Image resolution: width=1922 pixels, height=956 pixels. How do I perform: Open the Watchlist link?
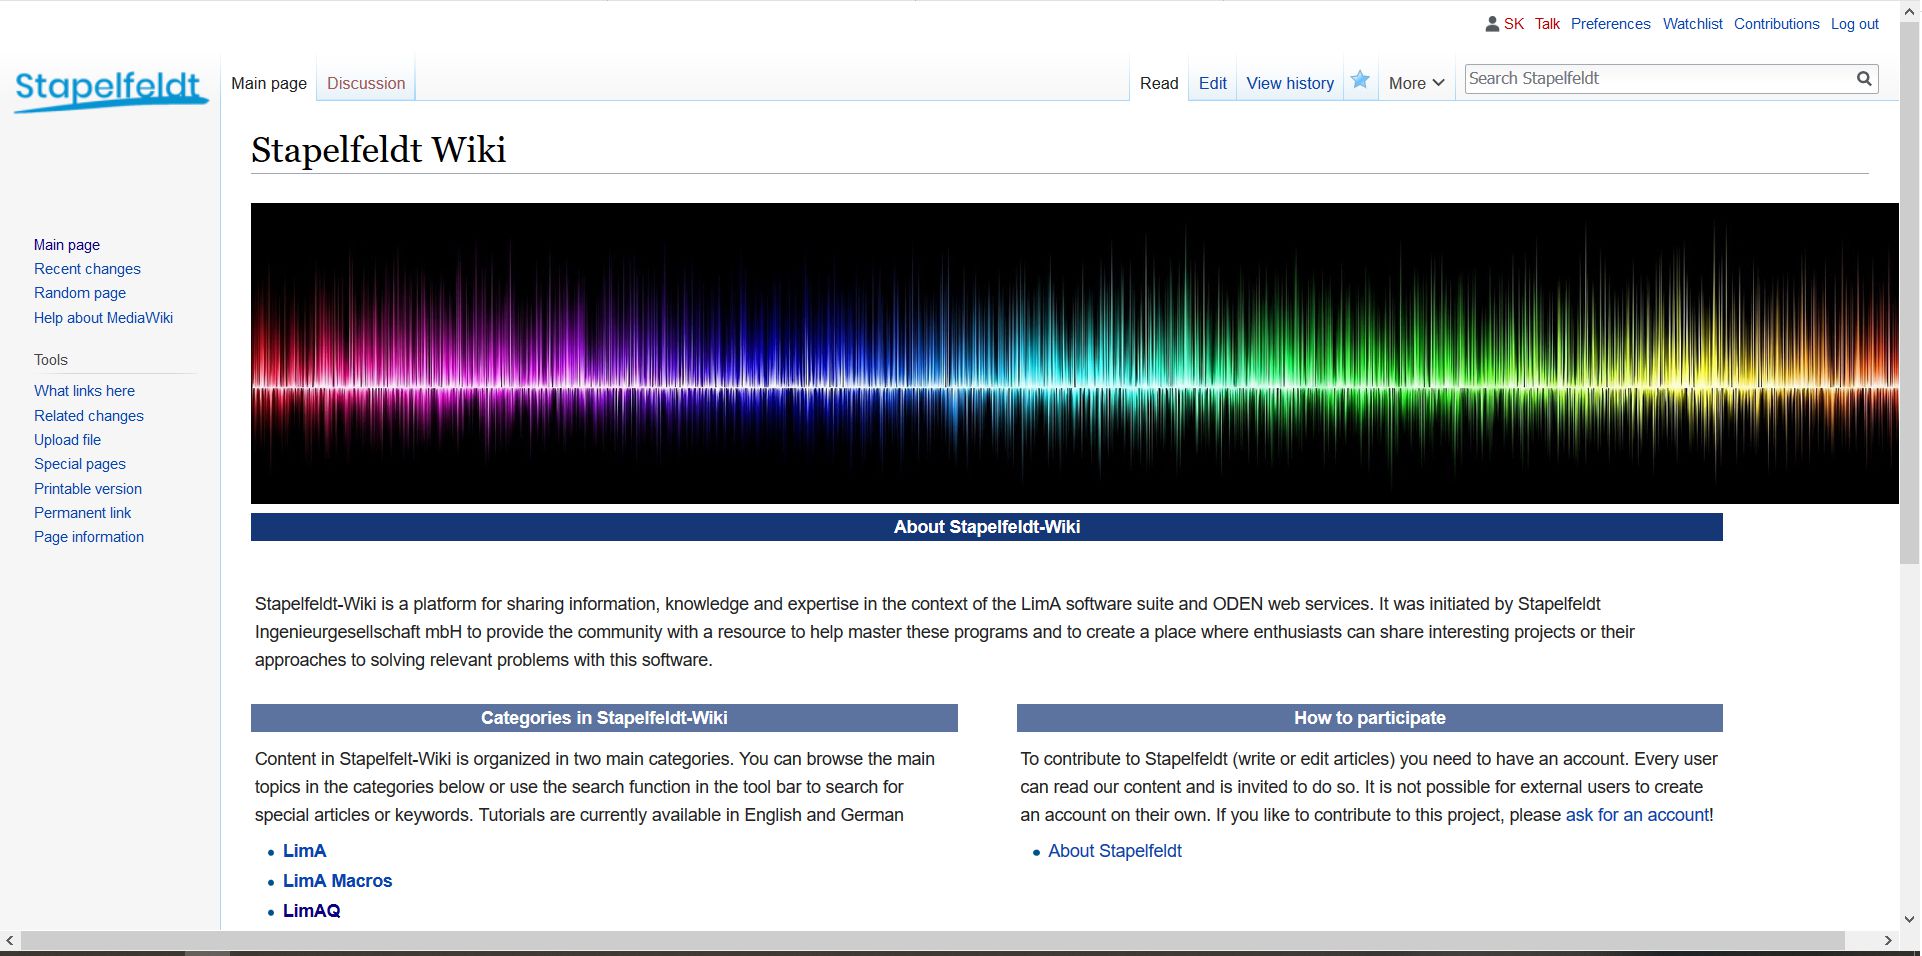tap(1692, 24)
